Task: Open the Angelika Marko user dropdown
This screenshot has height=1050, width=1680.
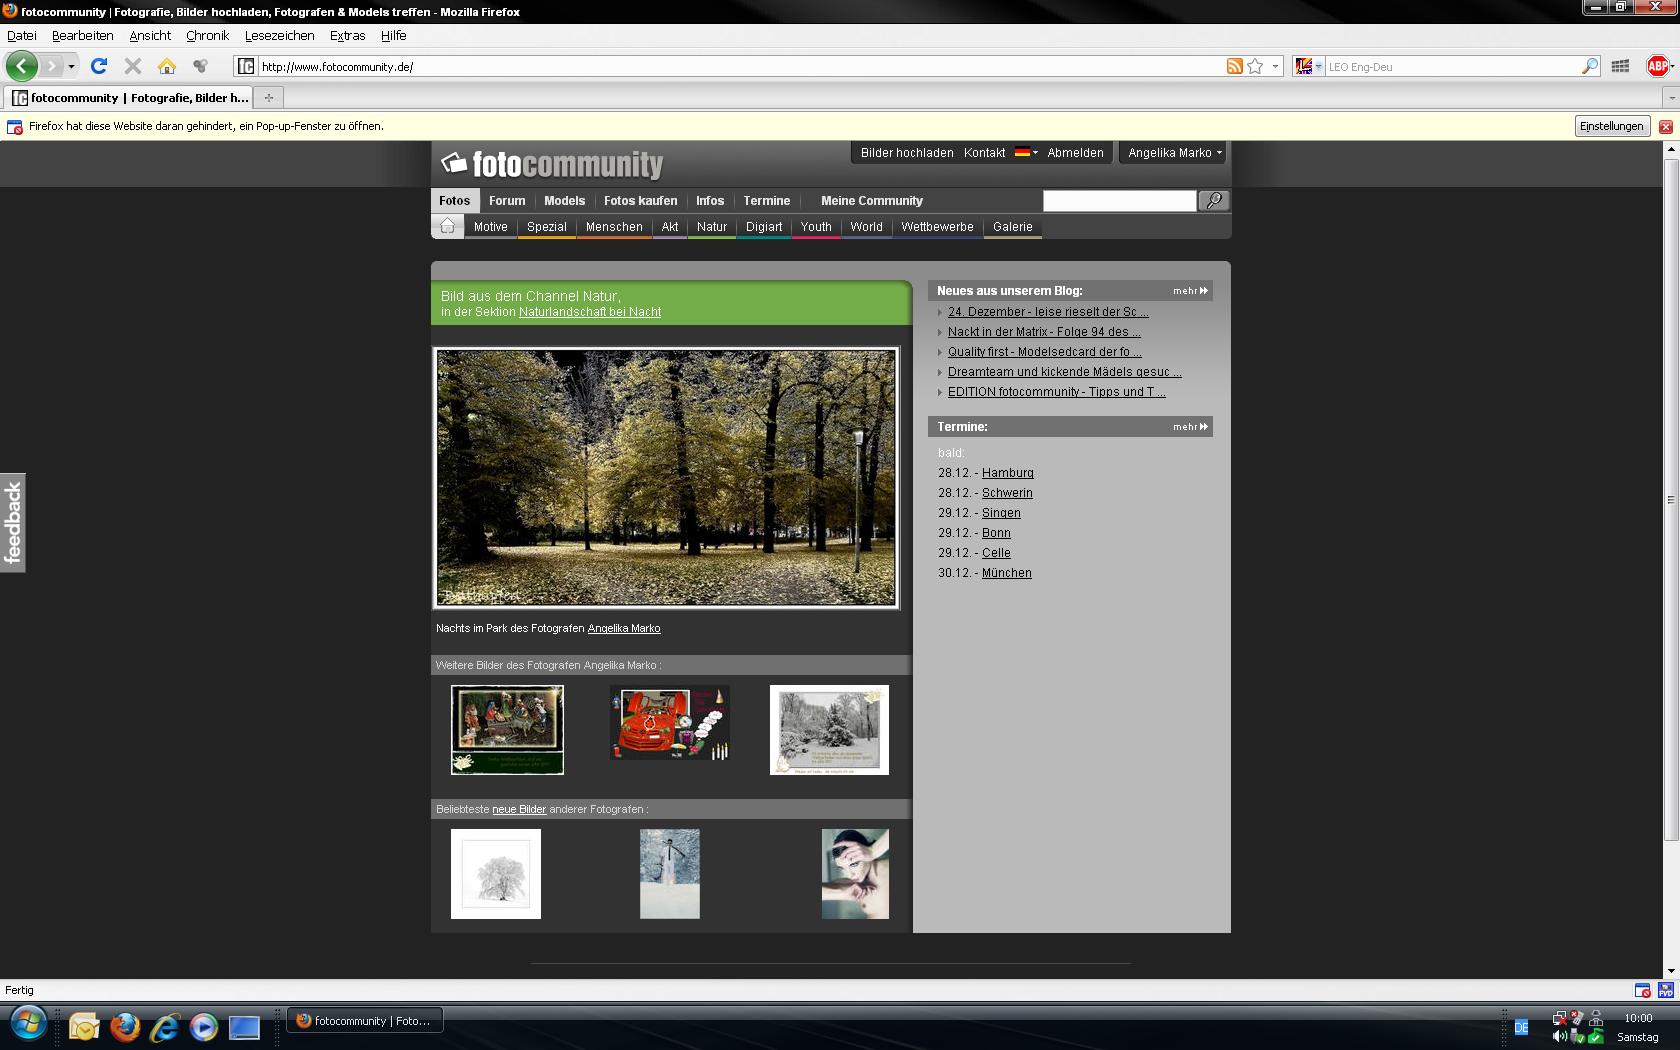Action: click(x=1175, y=153)
